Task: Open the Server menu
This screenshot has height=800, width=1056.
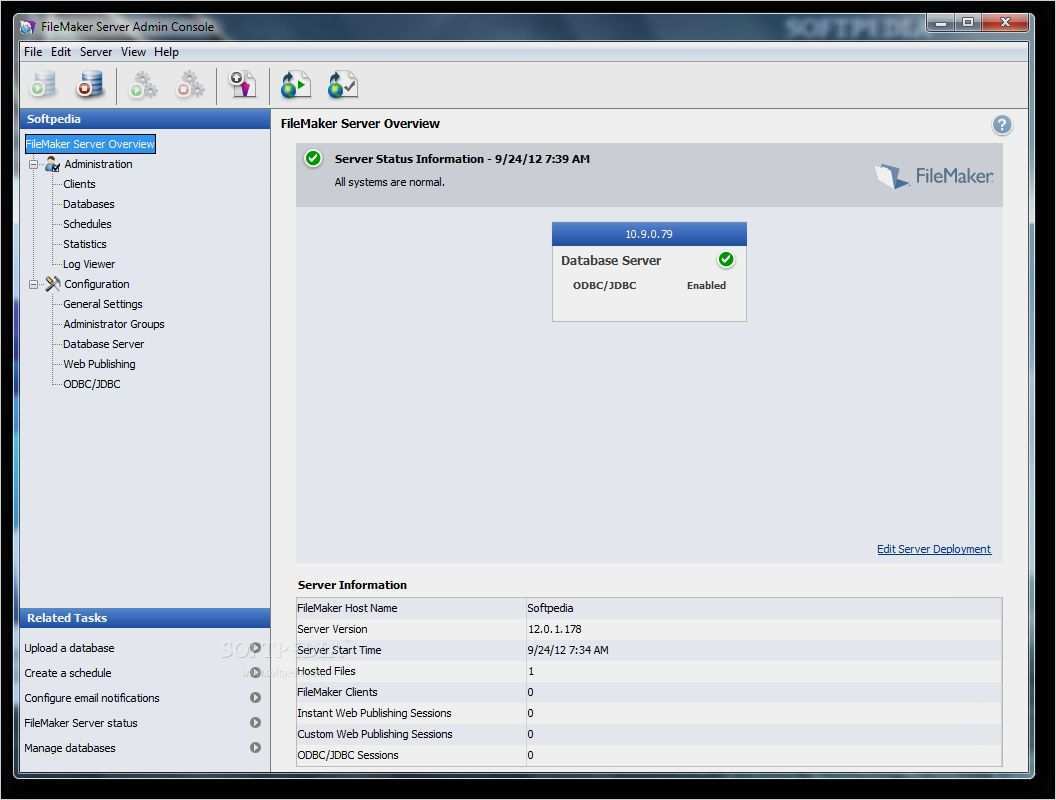Action: click(x=96, y=52)
